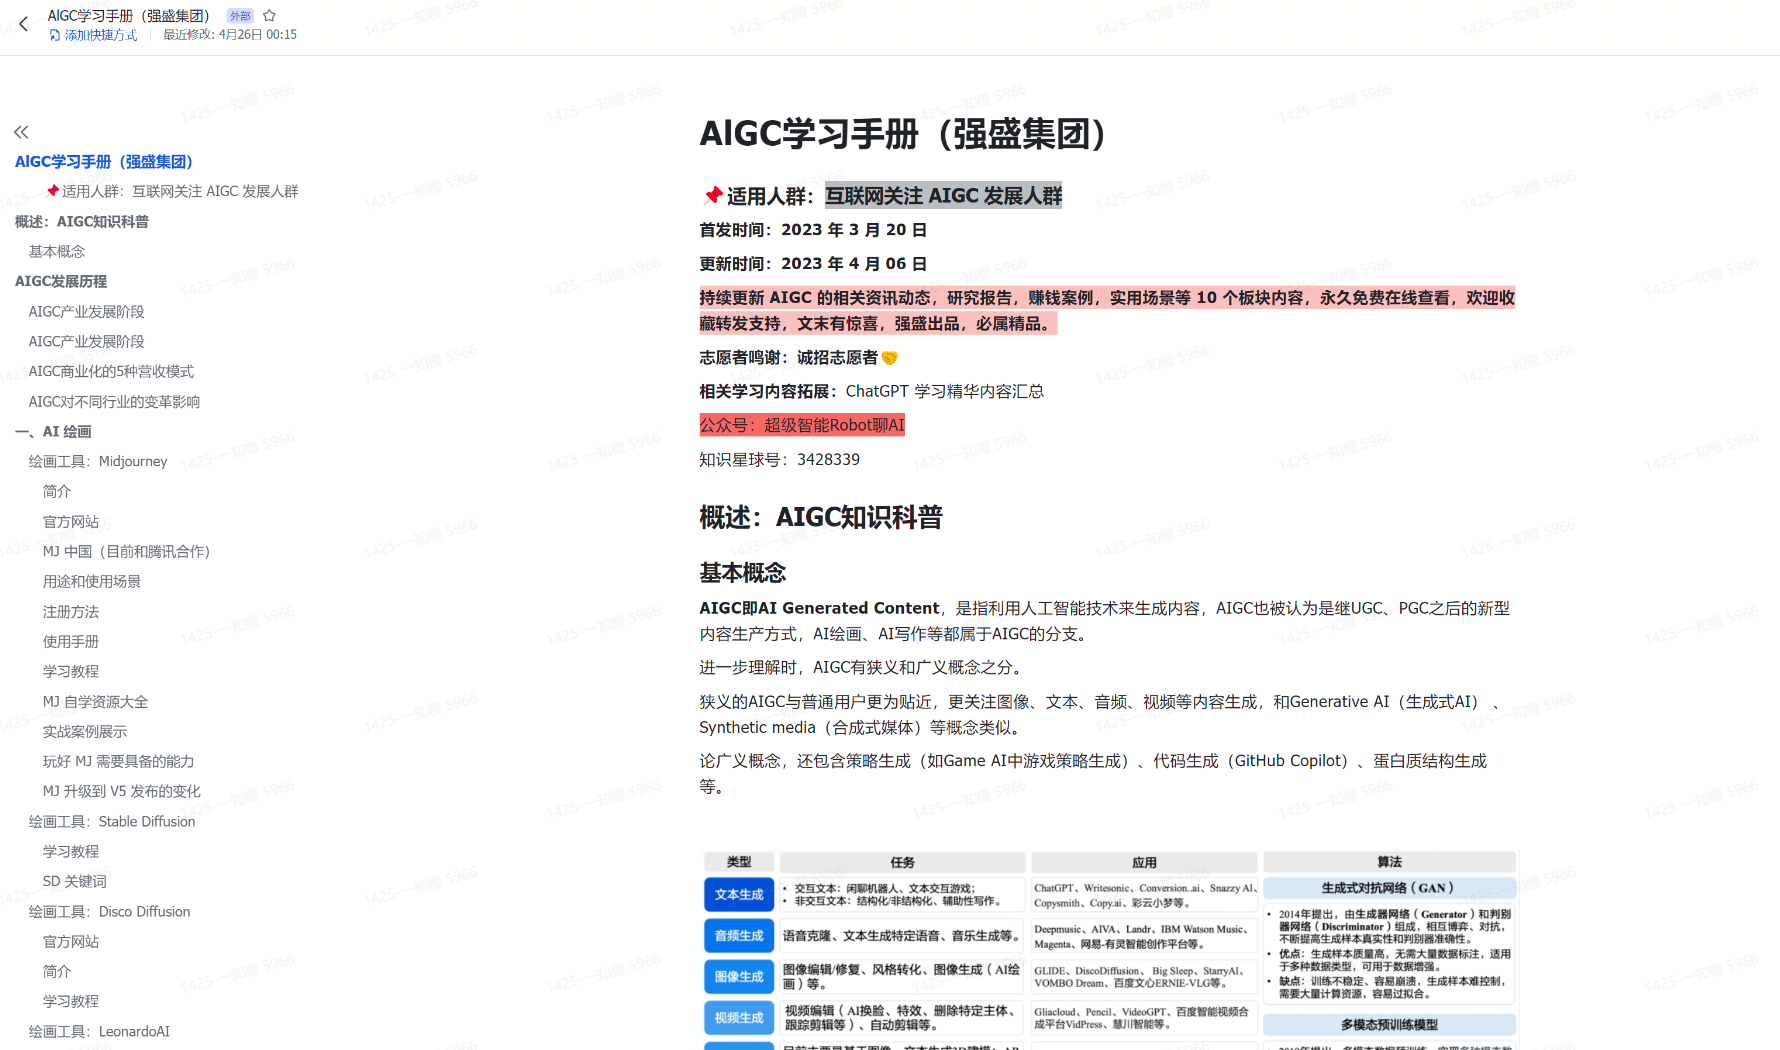Select 绘画工具：Stable Diffusion in outline
The height and width of the screenshot is (1050, 1780).
pos(112,822)
